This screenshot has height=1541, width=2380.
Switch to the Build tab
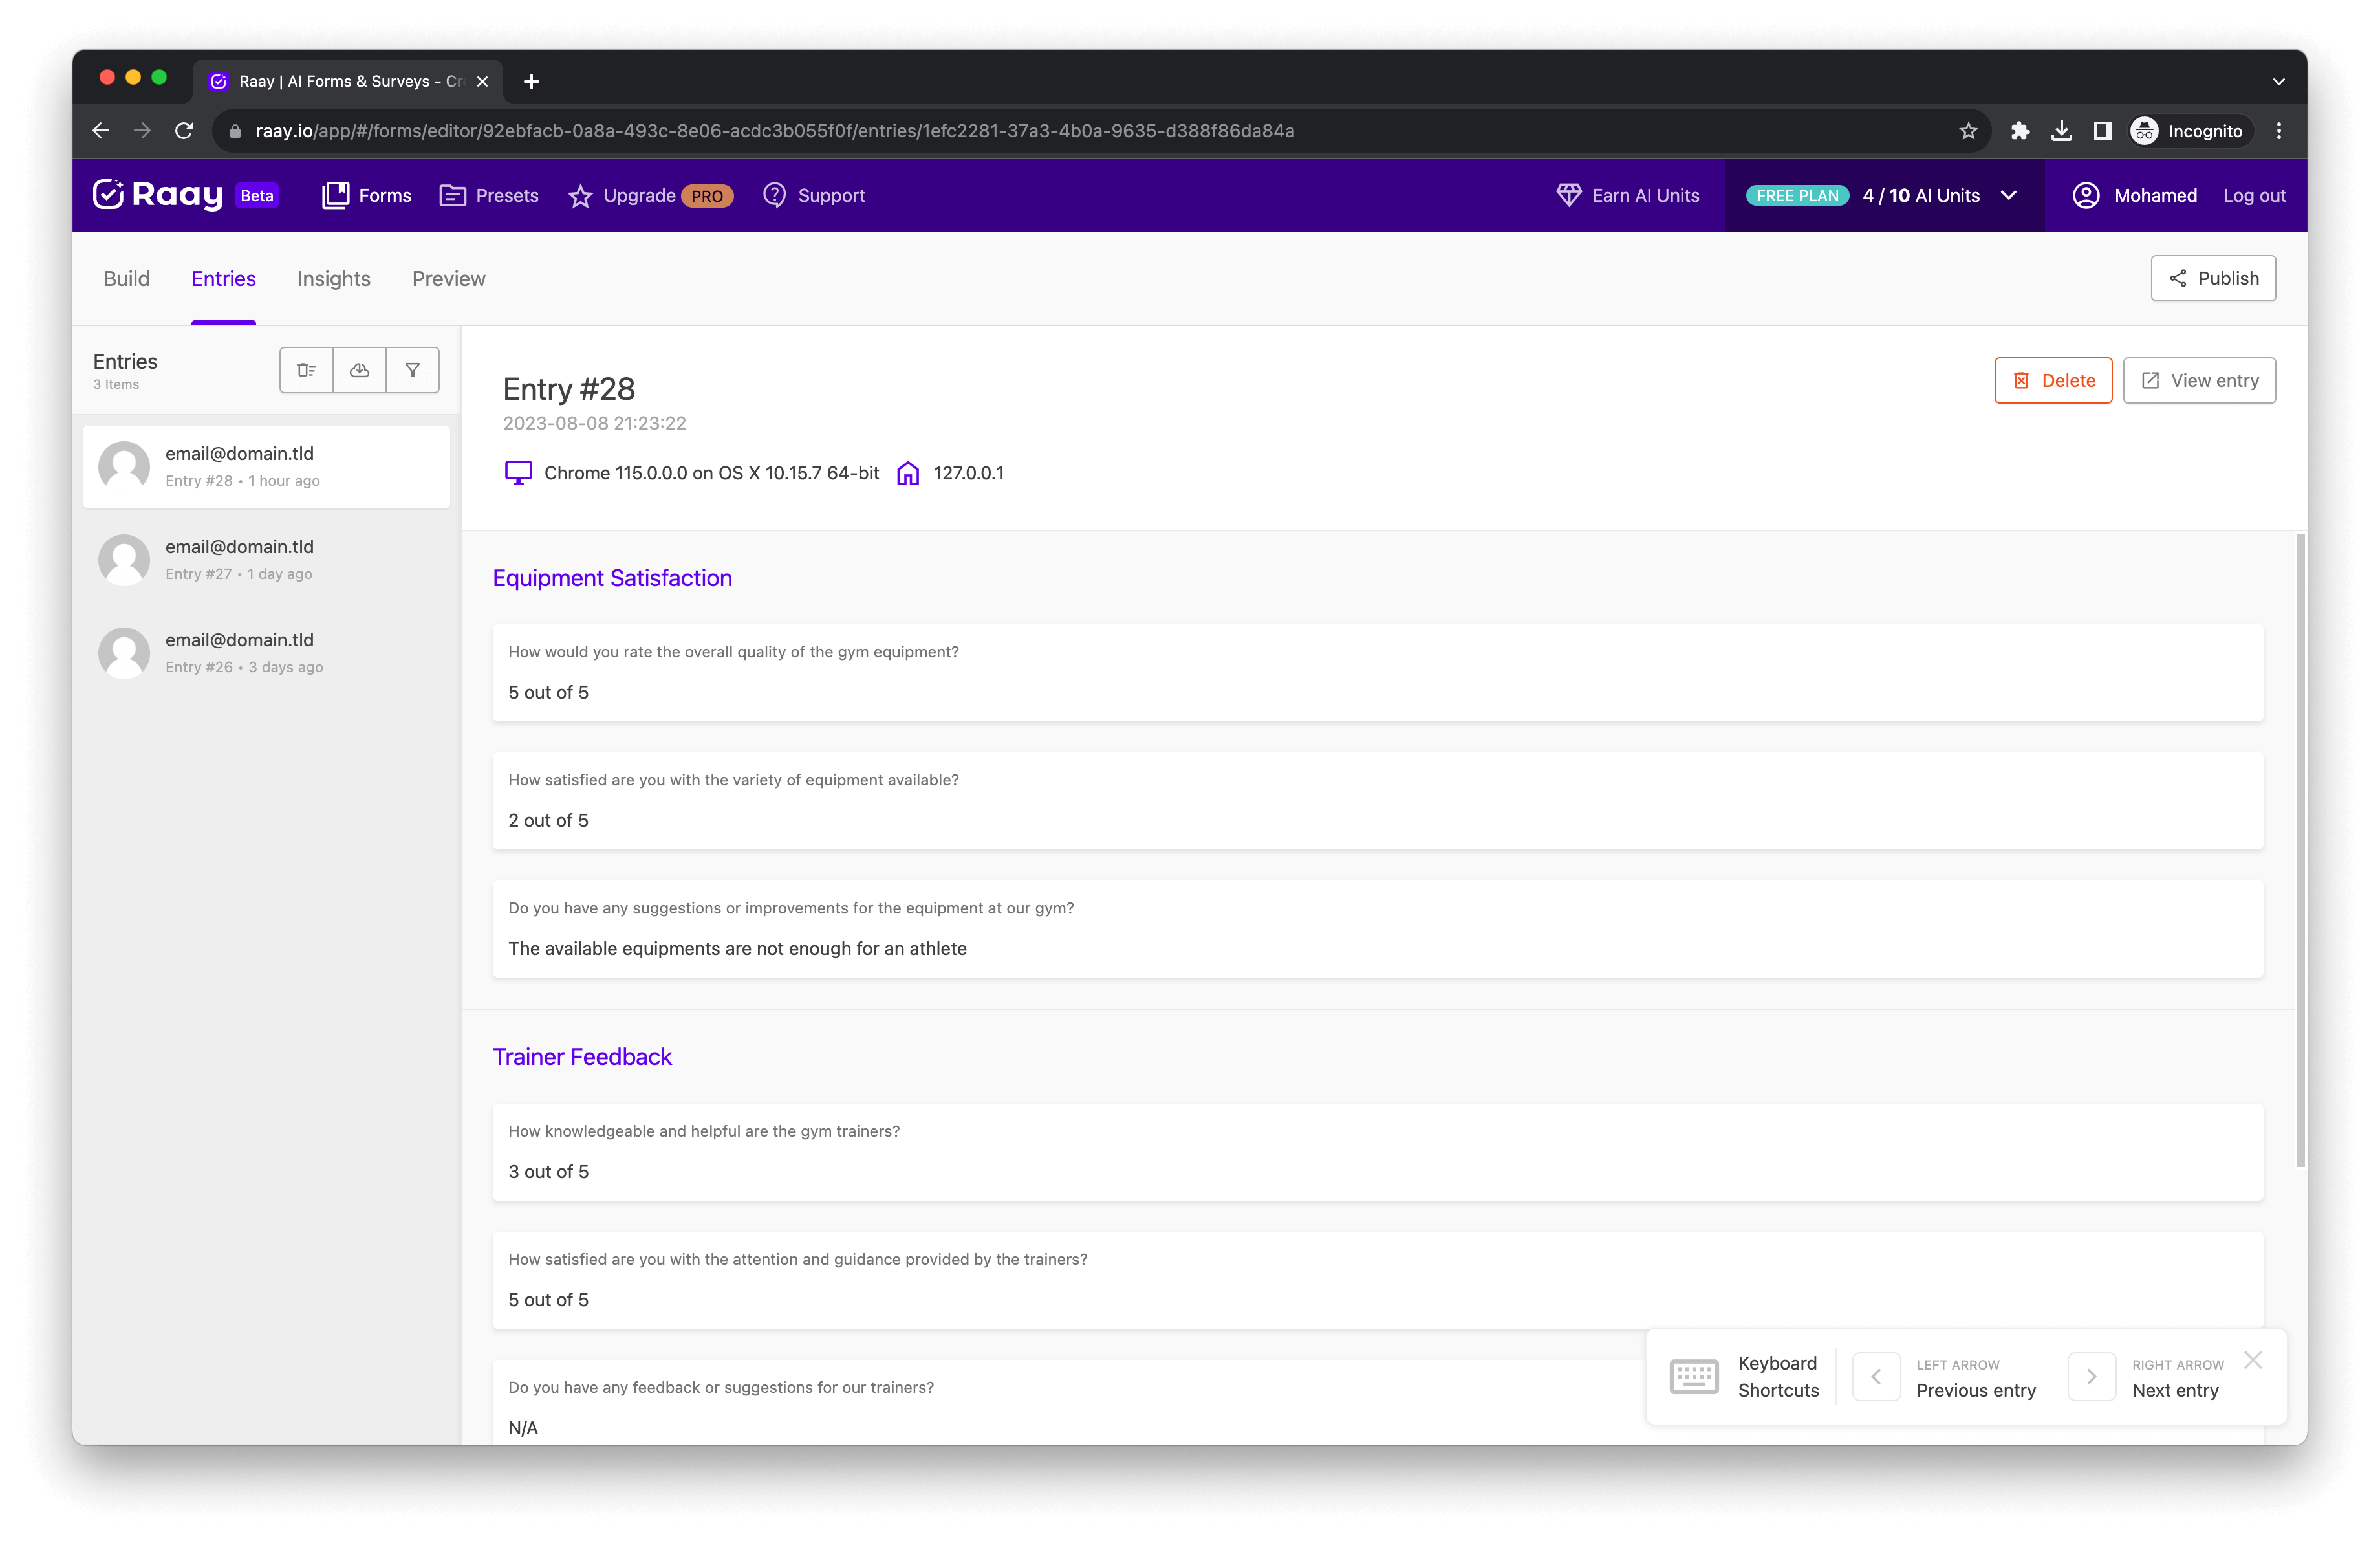[126, 279]
